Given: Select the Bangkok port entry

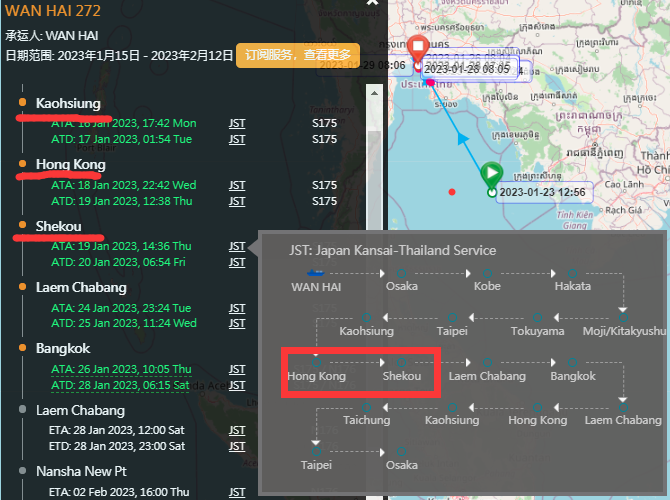Looking at the screenshot, I should (63, 348).
